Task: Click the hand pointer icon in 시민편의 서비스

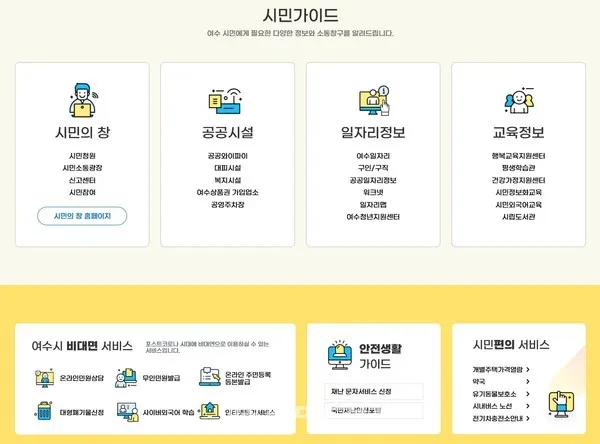Action: click(x=561, y=405)
